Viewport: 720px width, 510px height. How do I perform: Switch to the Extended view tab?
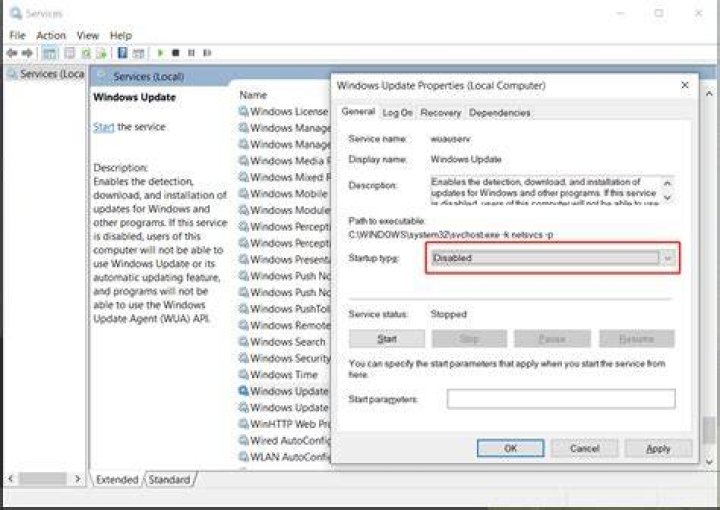117,480
